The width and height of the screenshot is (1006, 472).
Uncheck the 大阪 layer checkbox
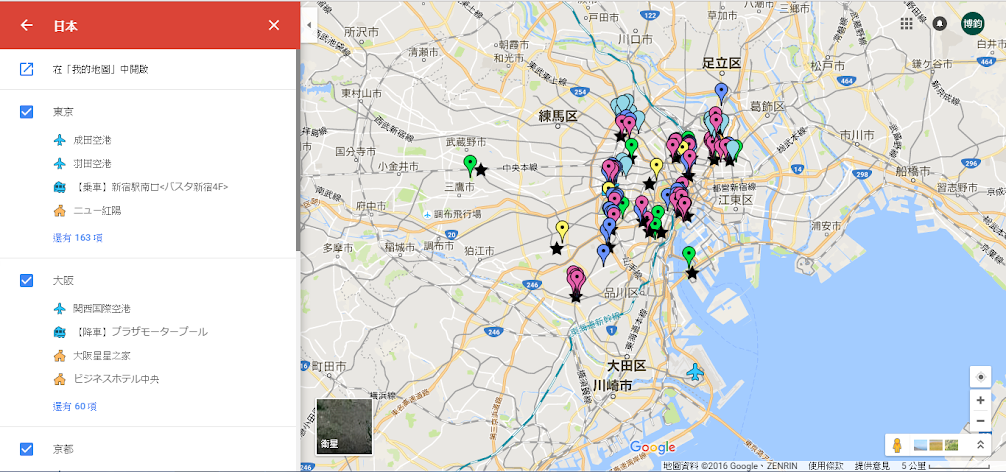tap(27, 281)
